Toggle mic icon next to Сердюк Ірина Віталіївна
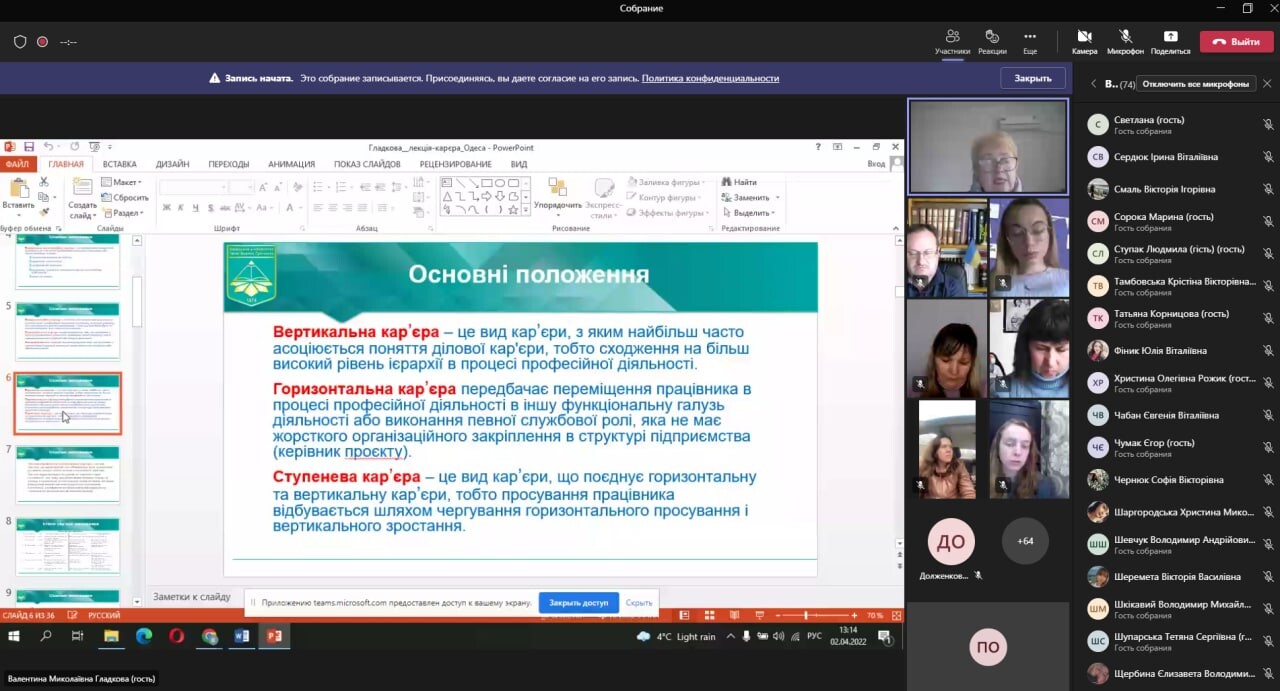The width and height of the screenshot is (1280, 691). coord(1267,157)
